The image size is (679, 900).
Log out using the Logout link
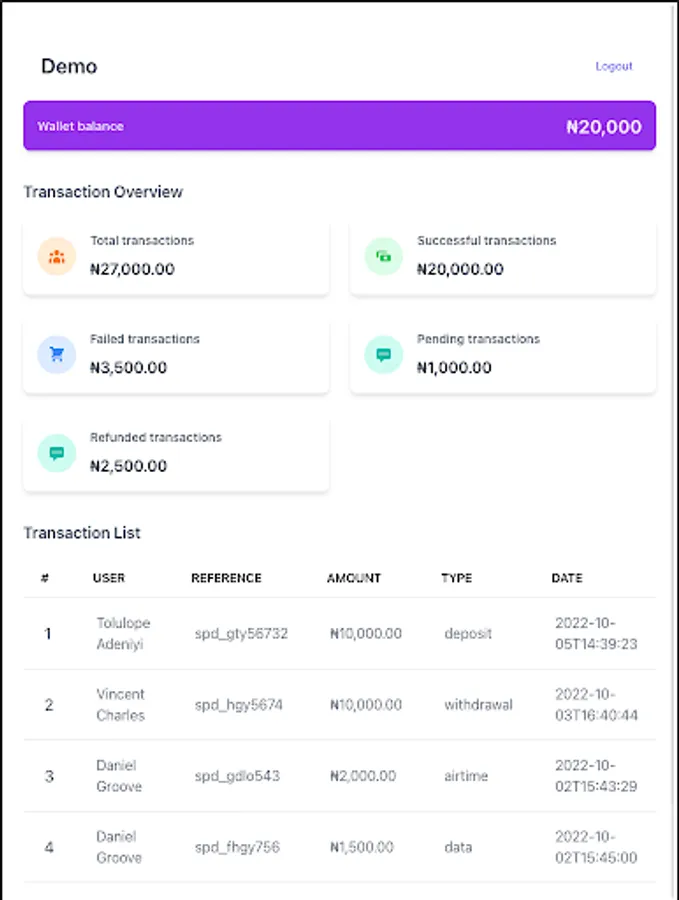(x=614, y=66)
